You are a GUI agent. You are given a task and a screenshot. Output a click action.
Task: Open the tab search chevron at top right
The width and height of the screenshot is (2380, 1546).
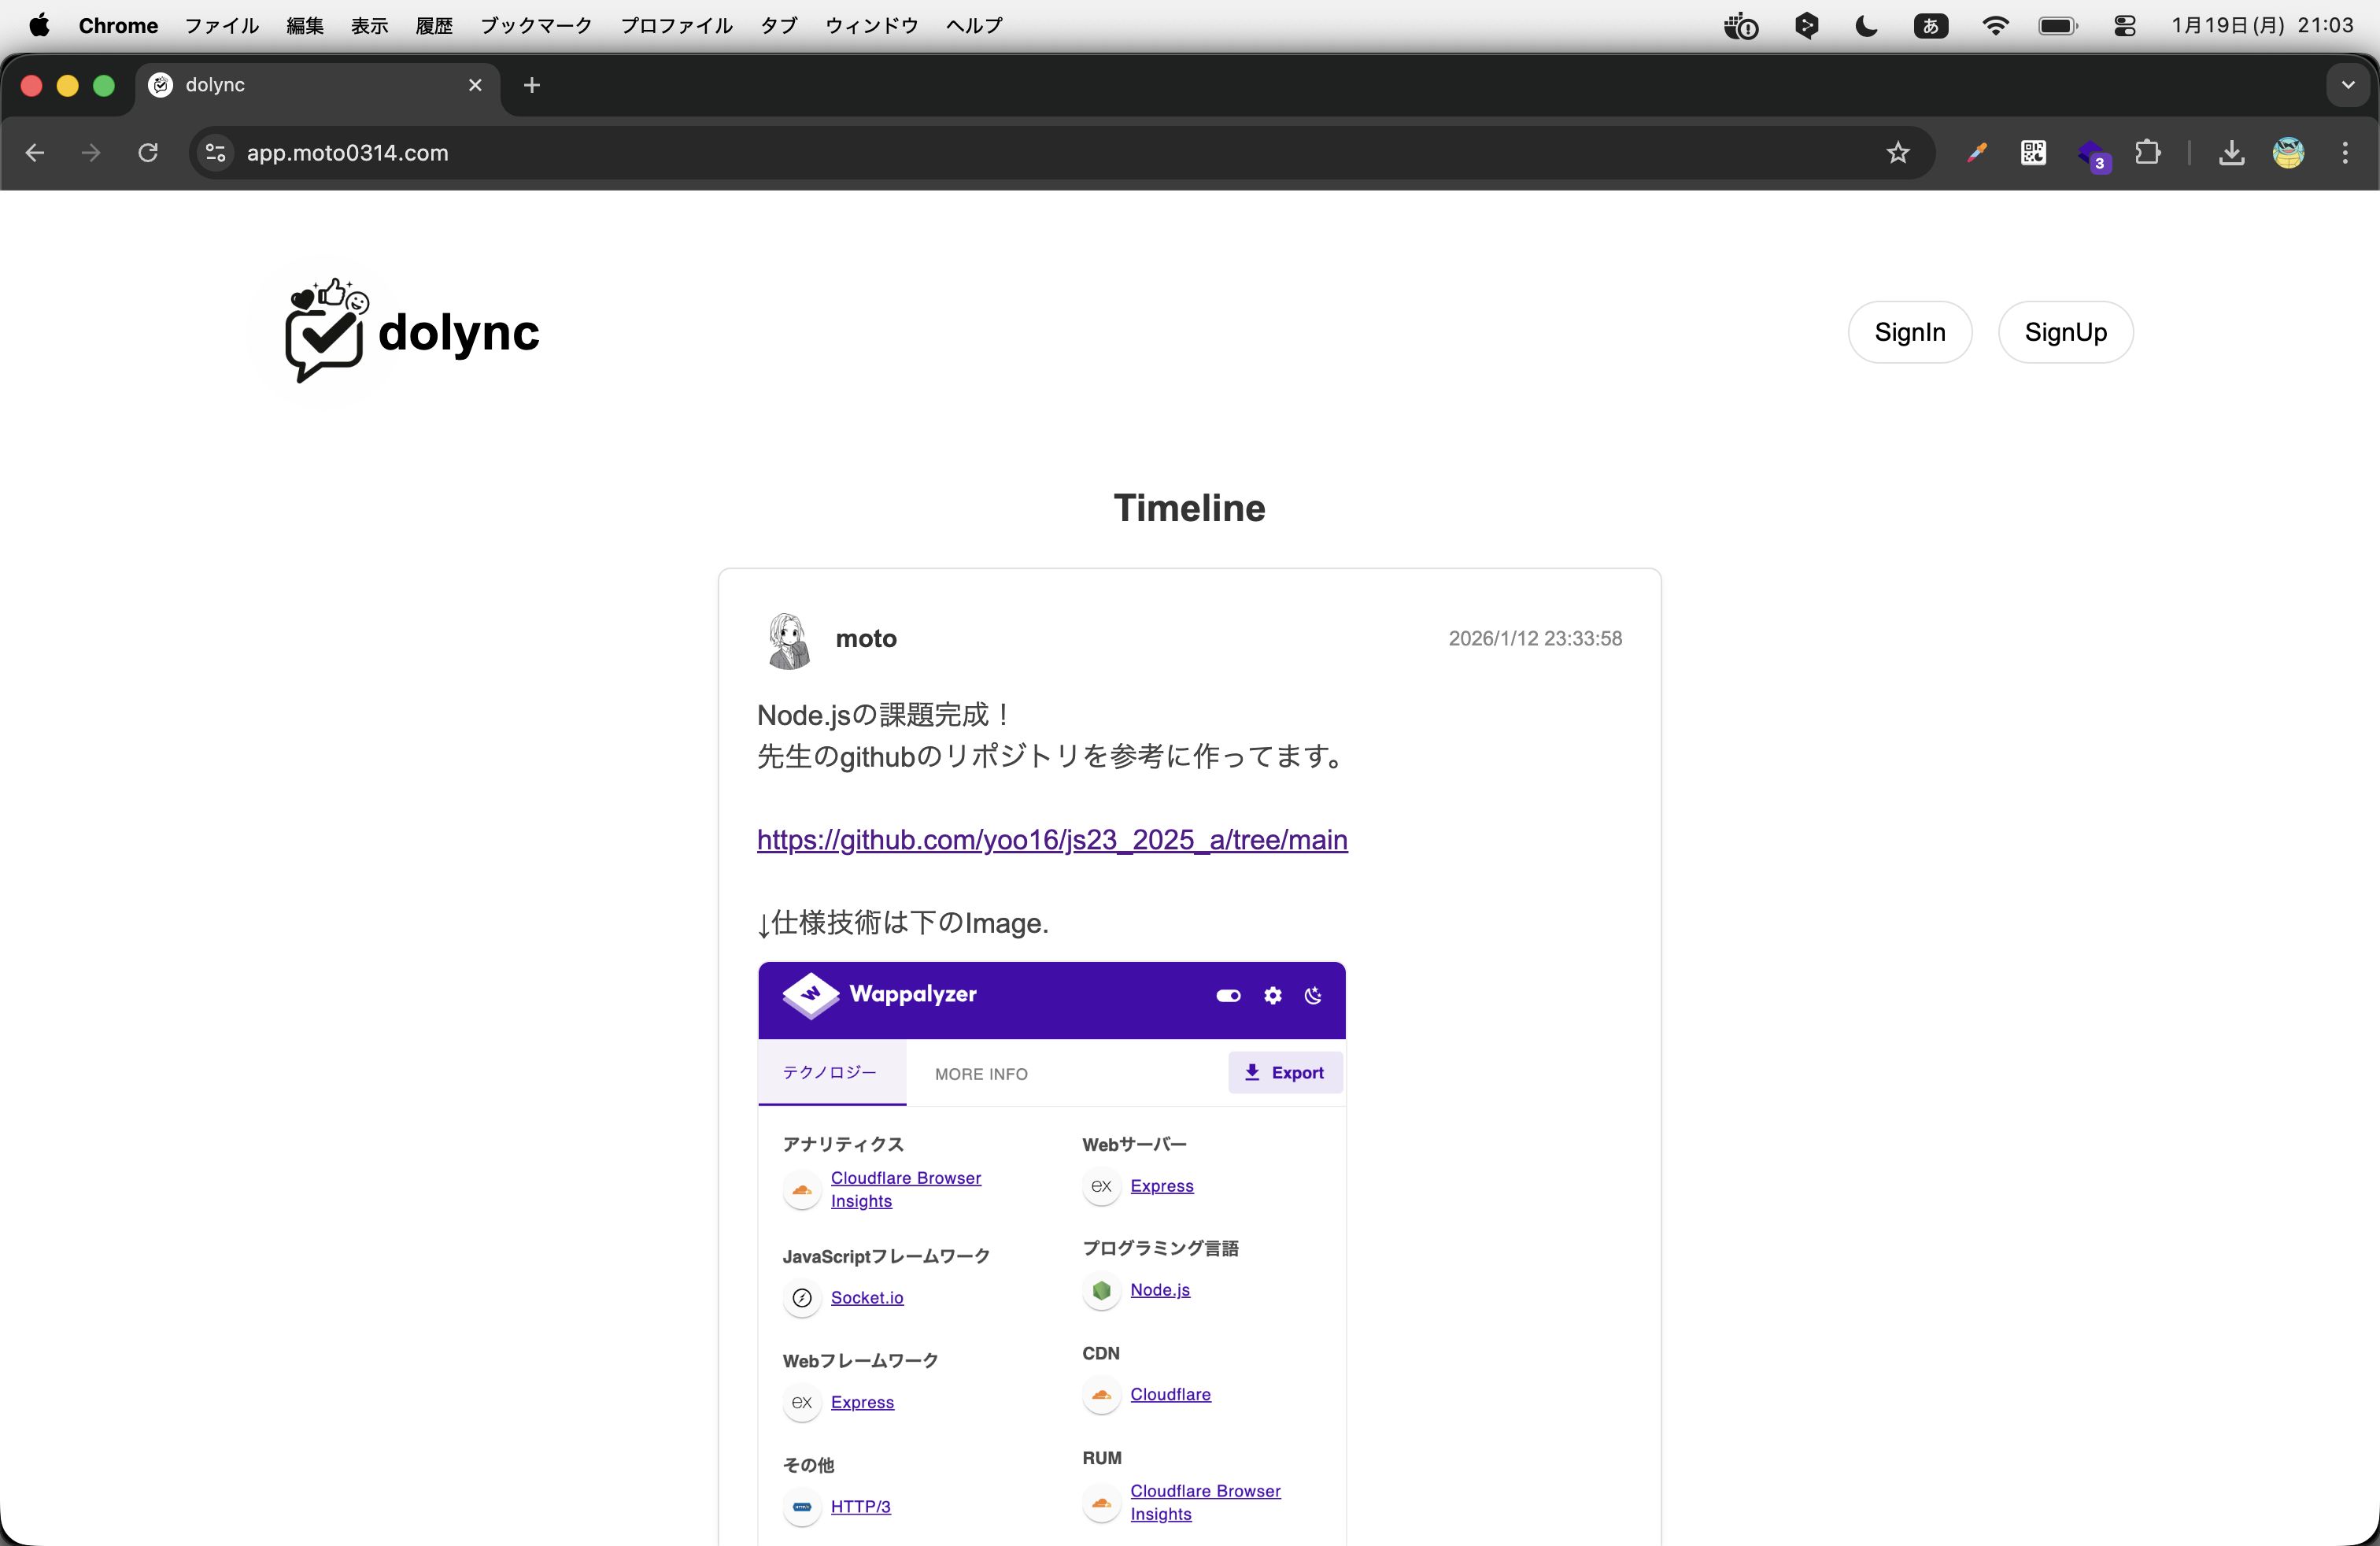(2348, 85)
